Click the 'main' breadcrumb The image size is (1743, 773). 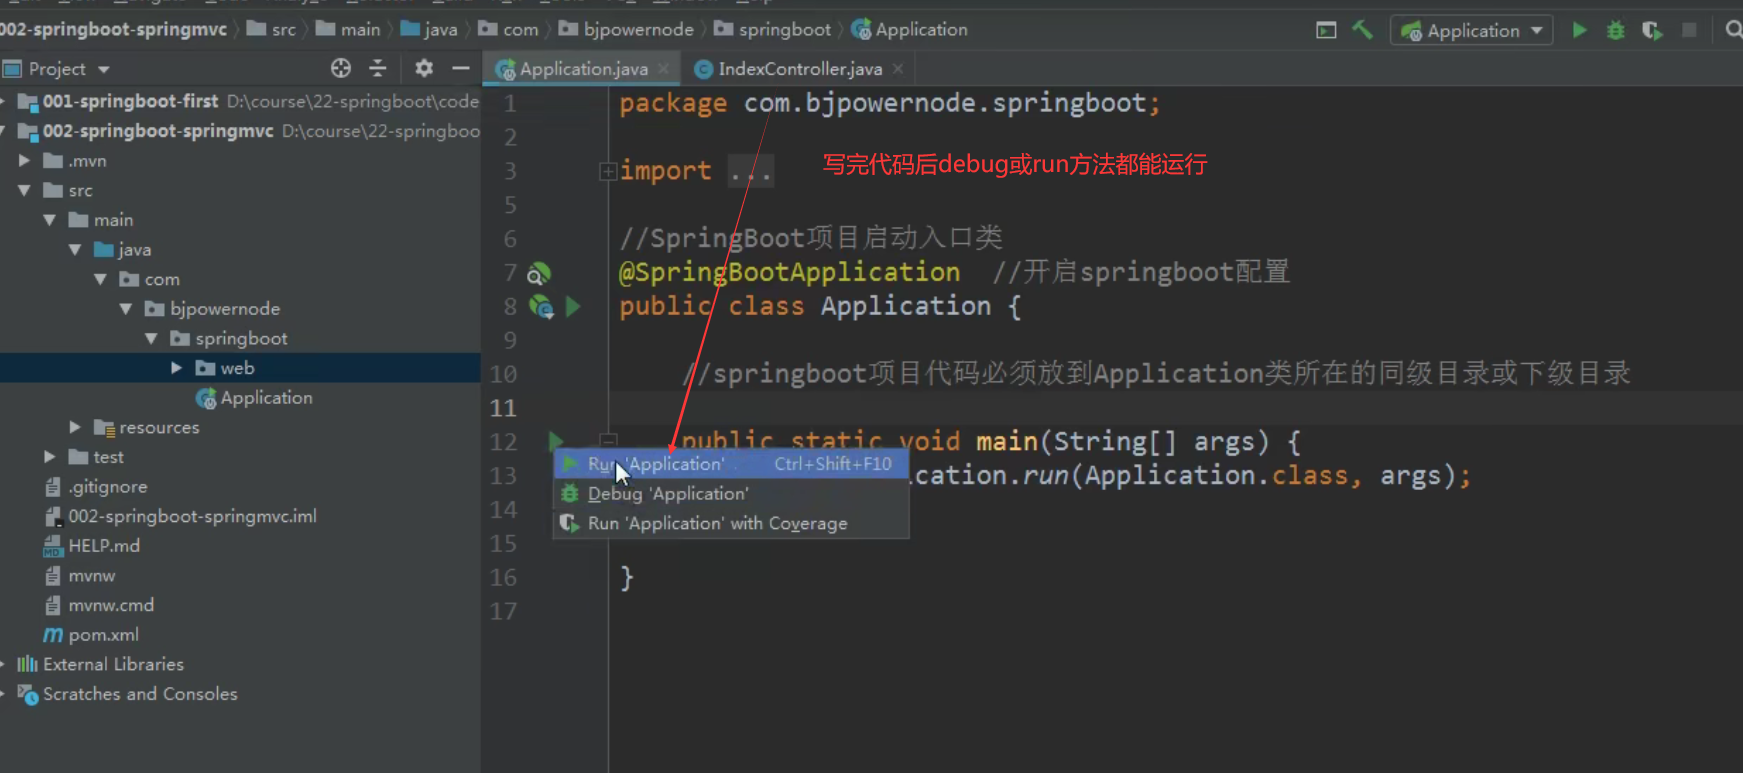point(349,29)
